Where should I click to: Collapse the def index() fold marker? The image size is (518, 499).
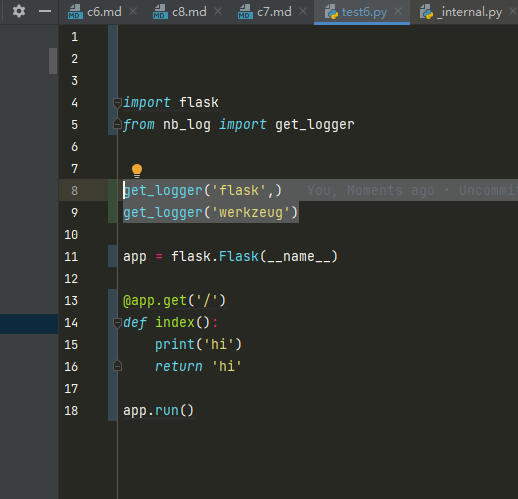point(117,323)
